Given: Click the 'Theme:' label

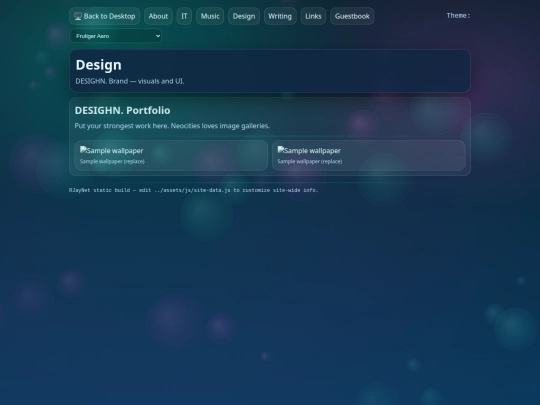Looking at the screenshot, I should point(458,15).
